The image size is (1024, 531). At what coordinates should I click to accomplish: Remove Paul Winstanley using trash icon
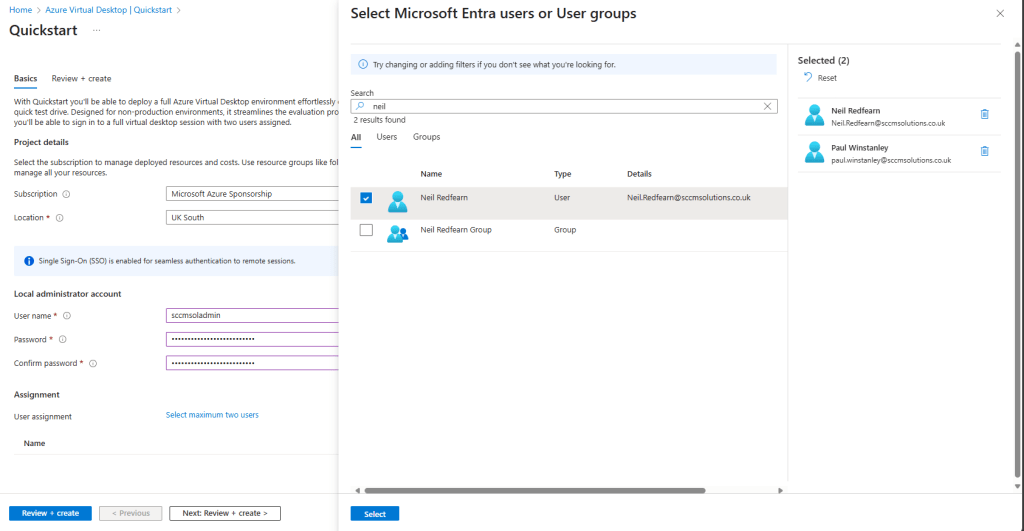tap(984, 151)
